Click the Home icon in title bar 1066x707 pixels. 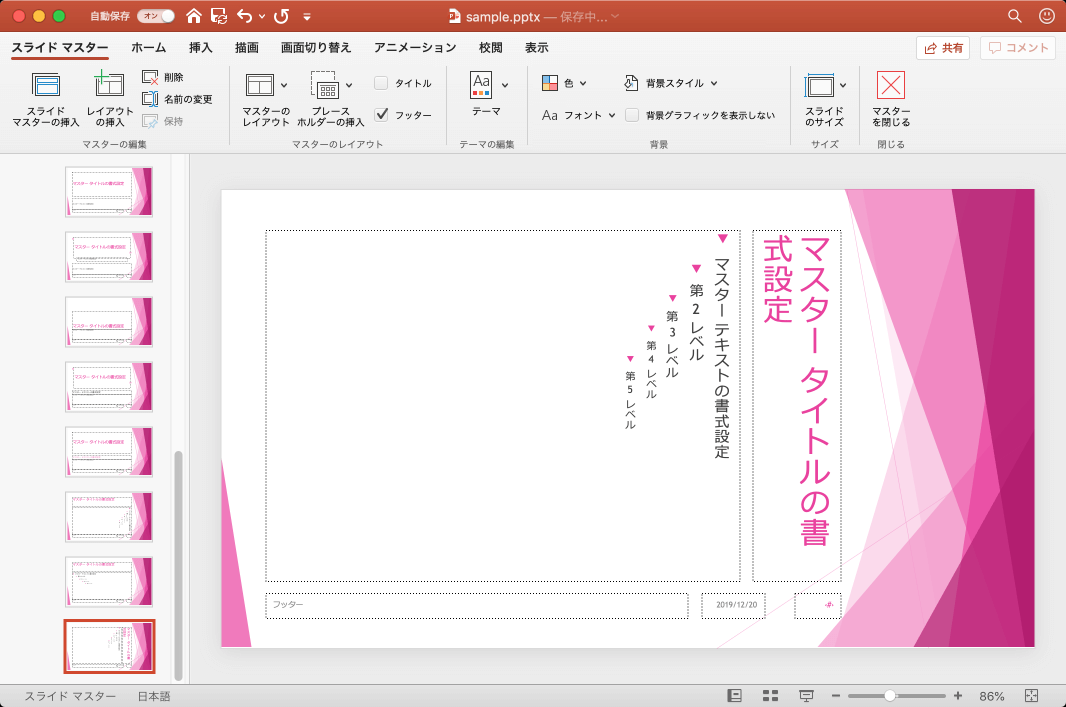pos(193,16)
